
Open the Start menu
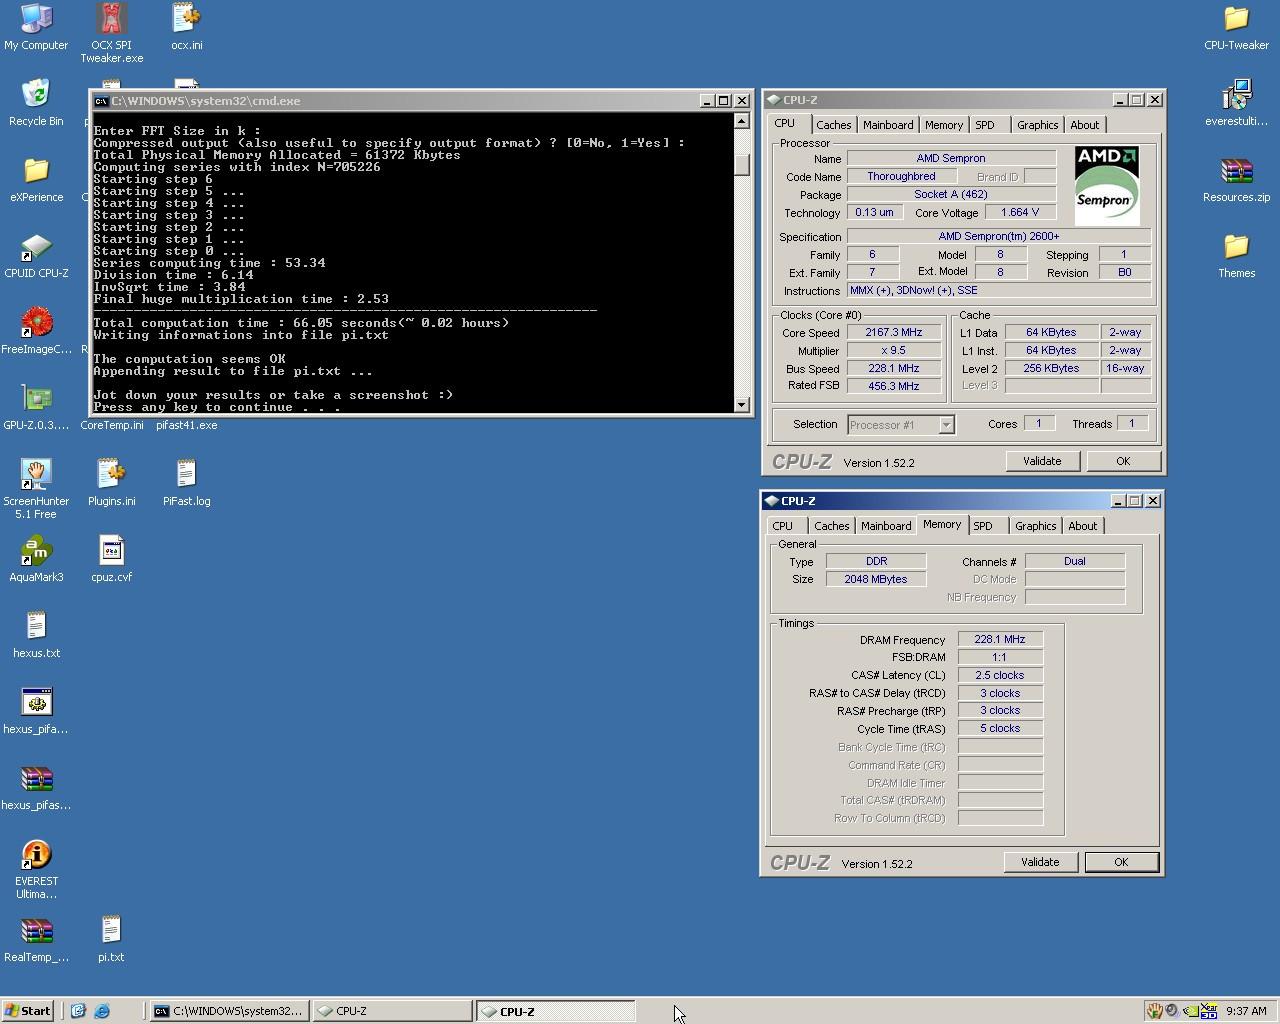click(x=28, y=1011)
